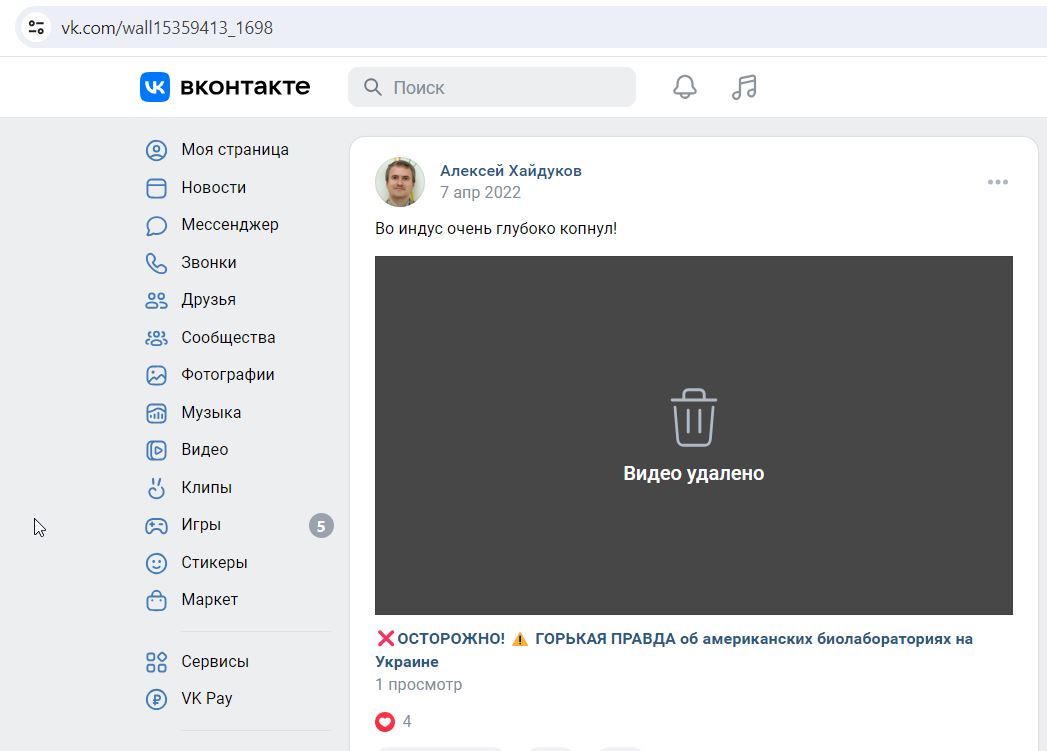Click the magnifier icon in search box
The image size is (1047, 751).
373,87
